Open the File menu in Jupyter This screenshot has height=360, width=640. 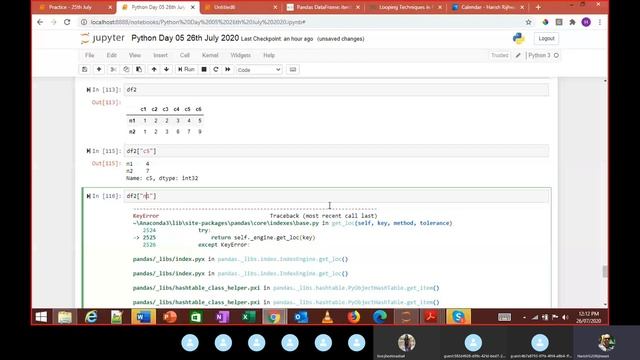(89, 55)
